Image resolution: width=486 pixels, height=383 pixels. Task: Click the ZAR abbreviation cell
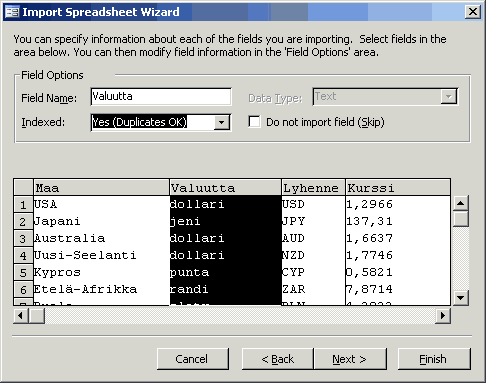pyautogui.click(x=313, y=289)
